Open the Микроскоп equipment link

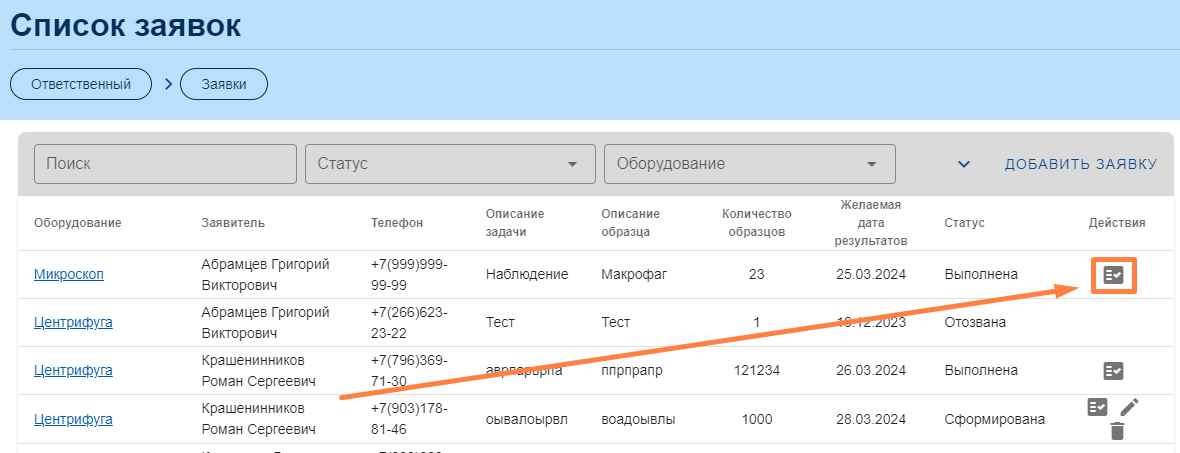coord(68,274)
